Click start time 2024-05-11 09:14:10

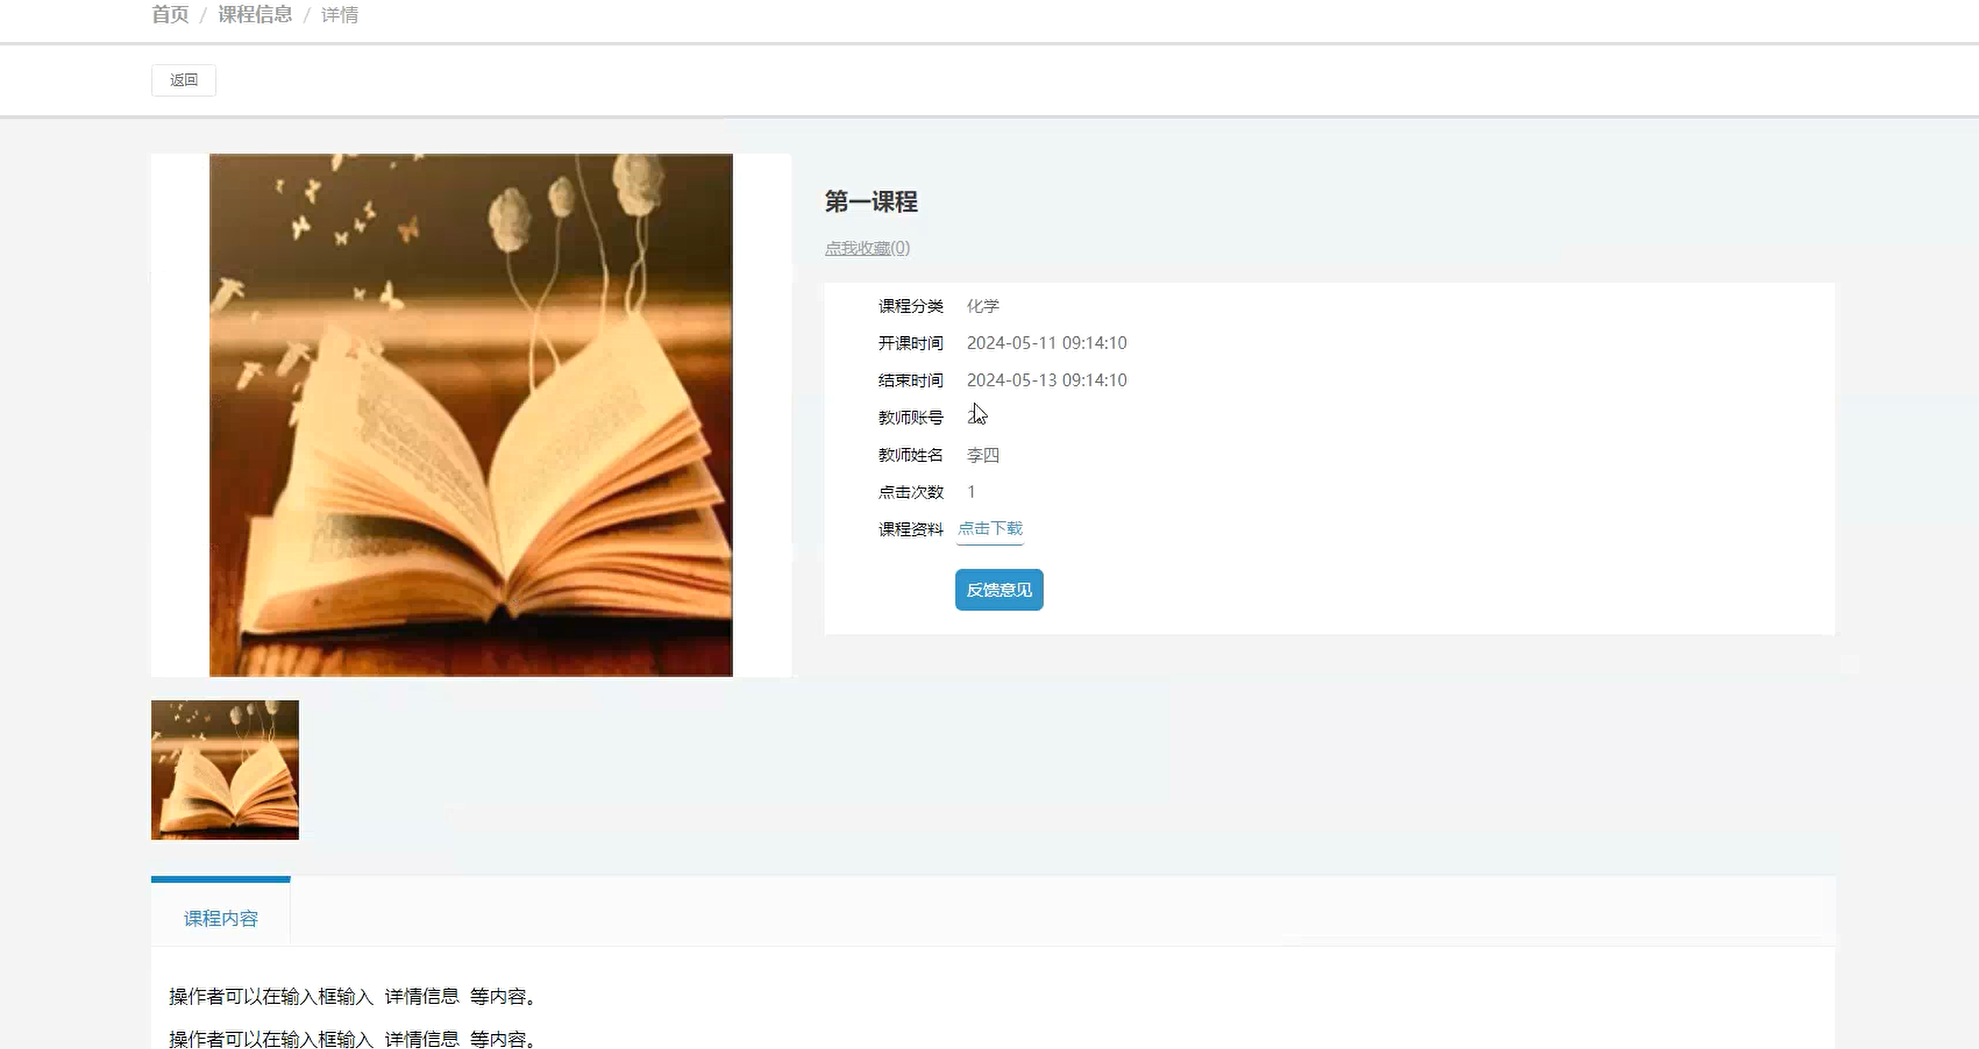pos(1047,343)
